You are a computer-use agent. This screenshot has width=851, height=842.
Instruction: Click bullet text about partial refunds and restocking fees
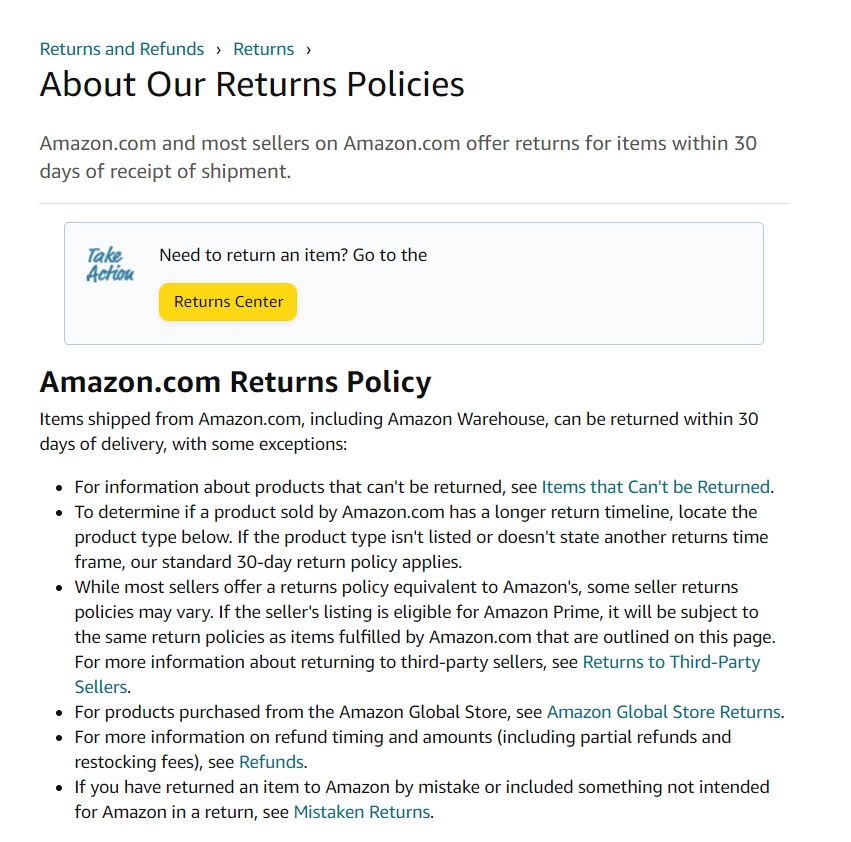(x=403, y=750)
